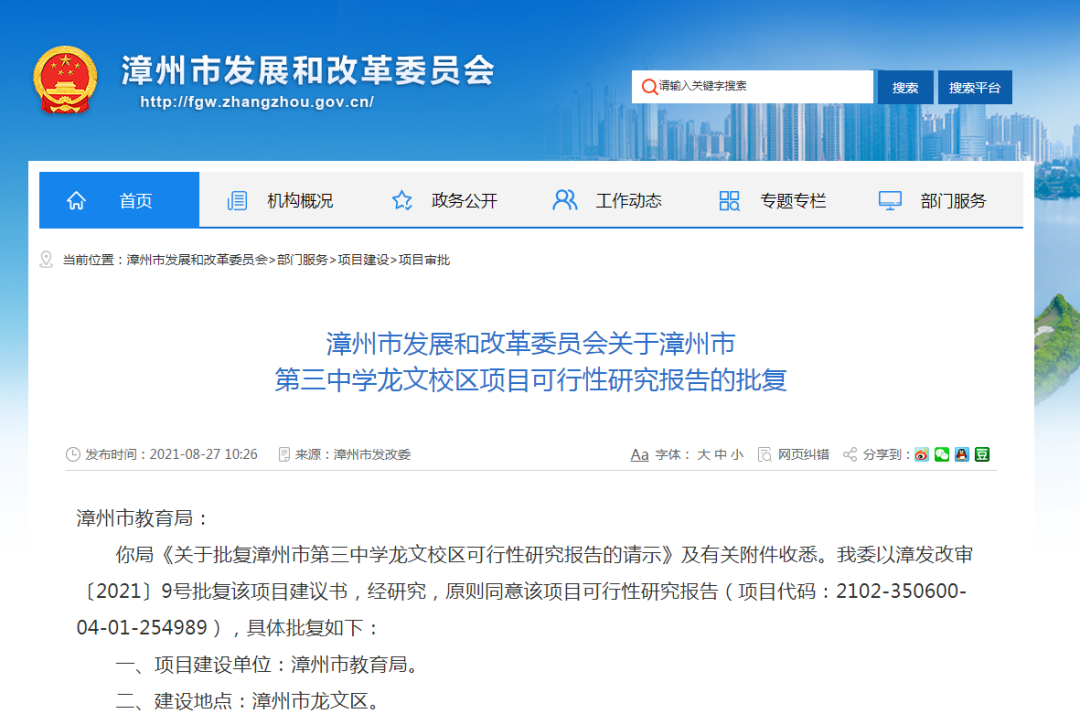Click the home icon in navigation bar
This screenshot has width=1080, height=714.
[x=76, y=201]
